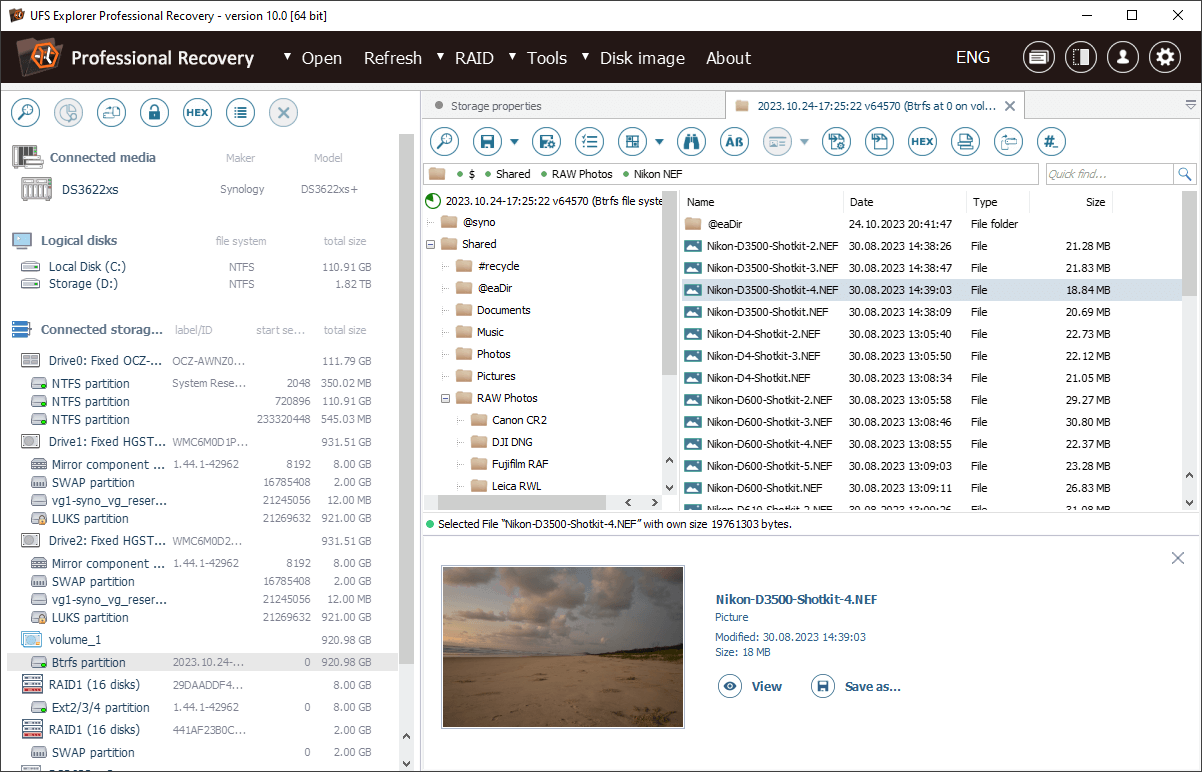Click the message log icon in top bar

pyautogui.click(x=1039, y=57)
